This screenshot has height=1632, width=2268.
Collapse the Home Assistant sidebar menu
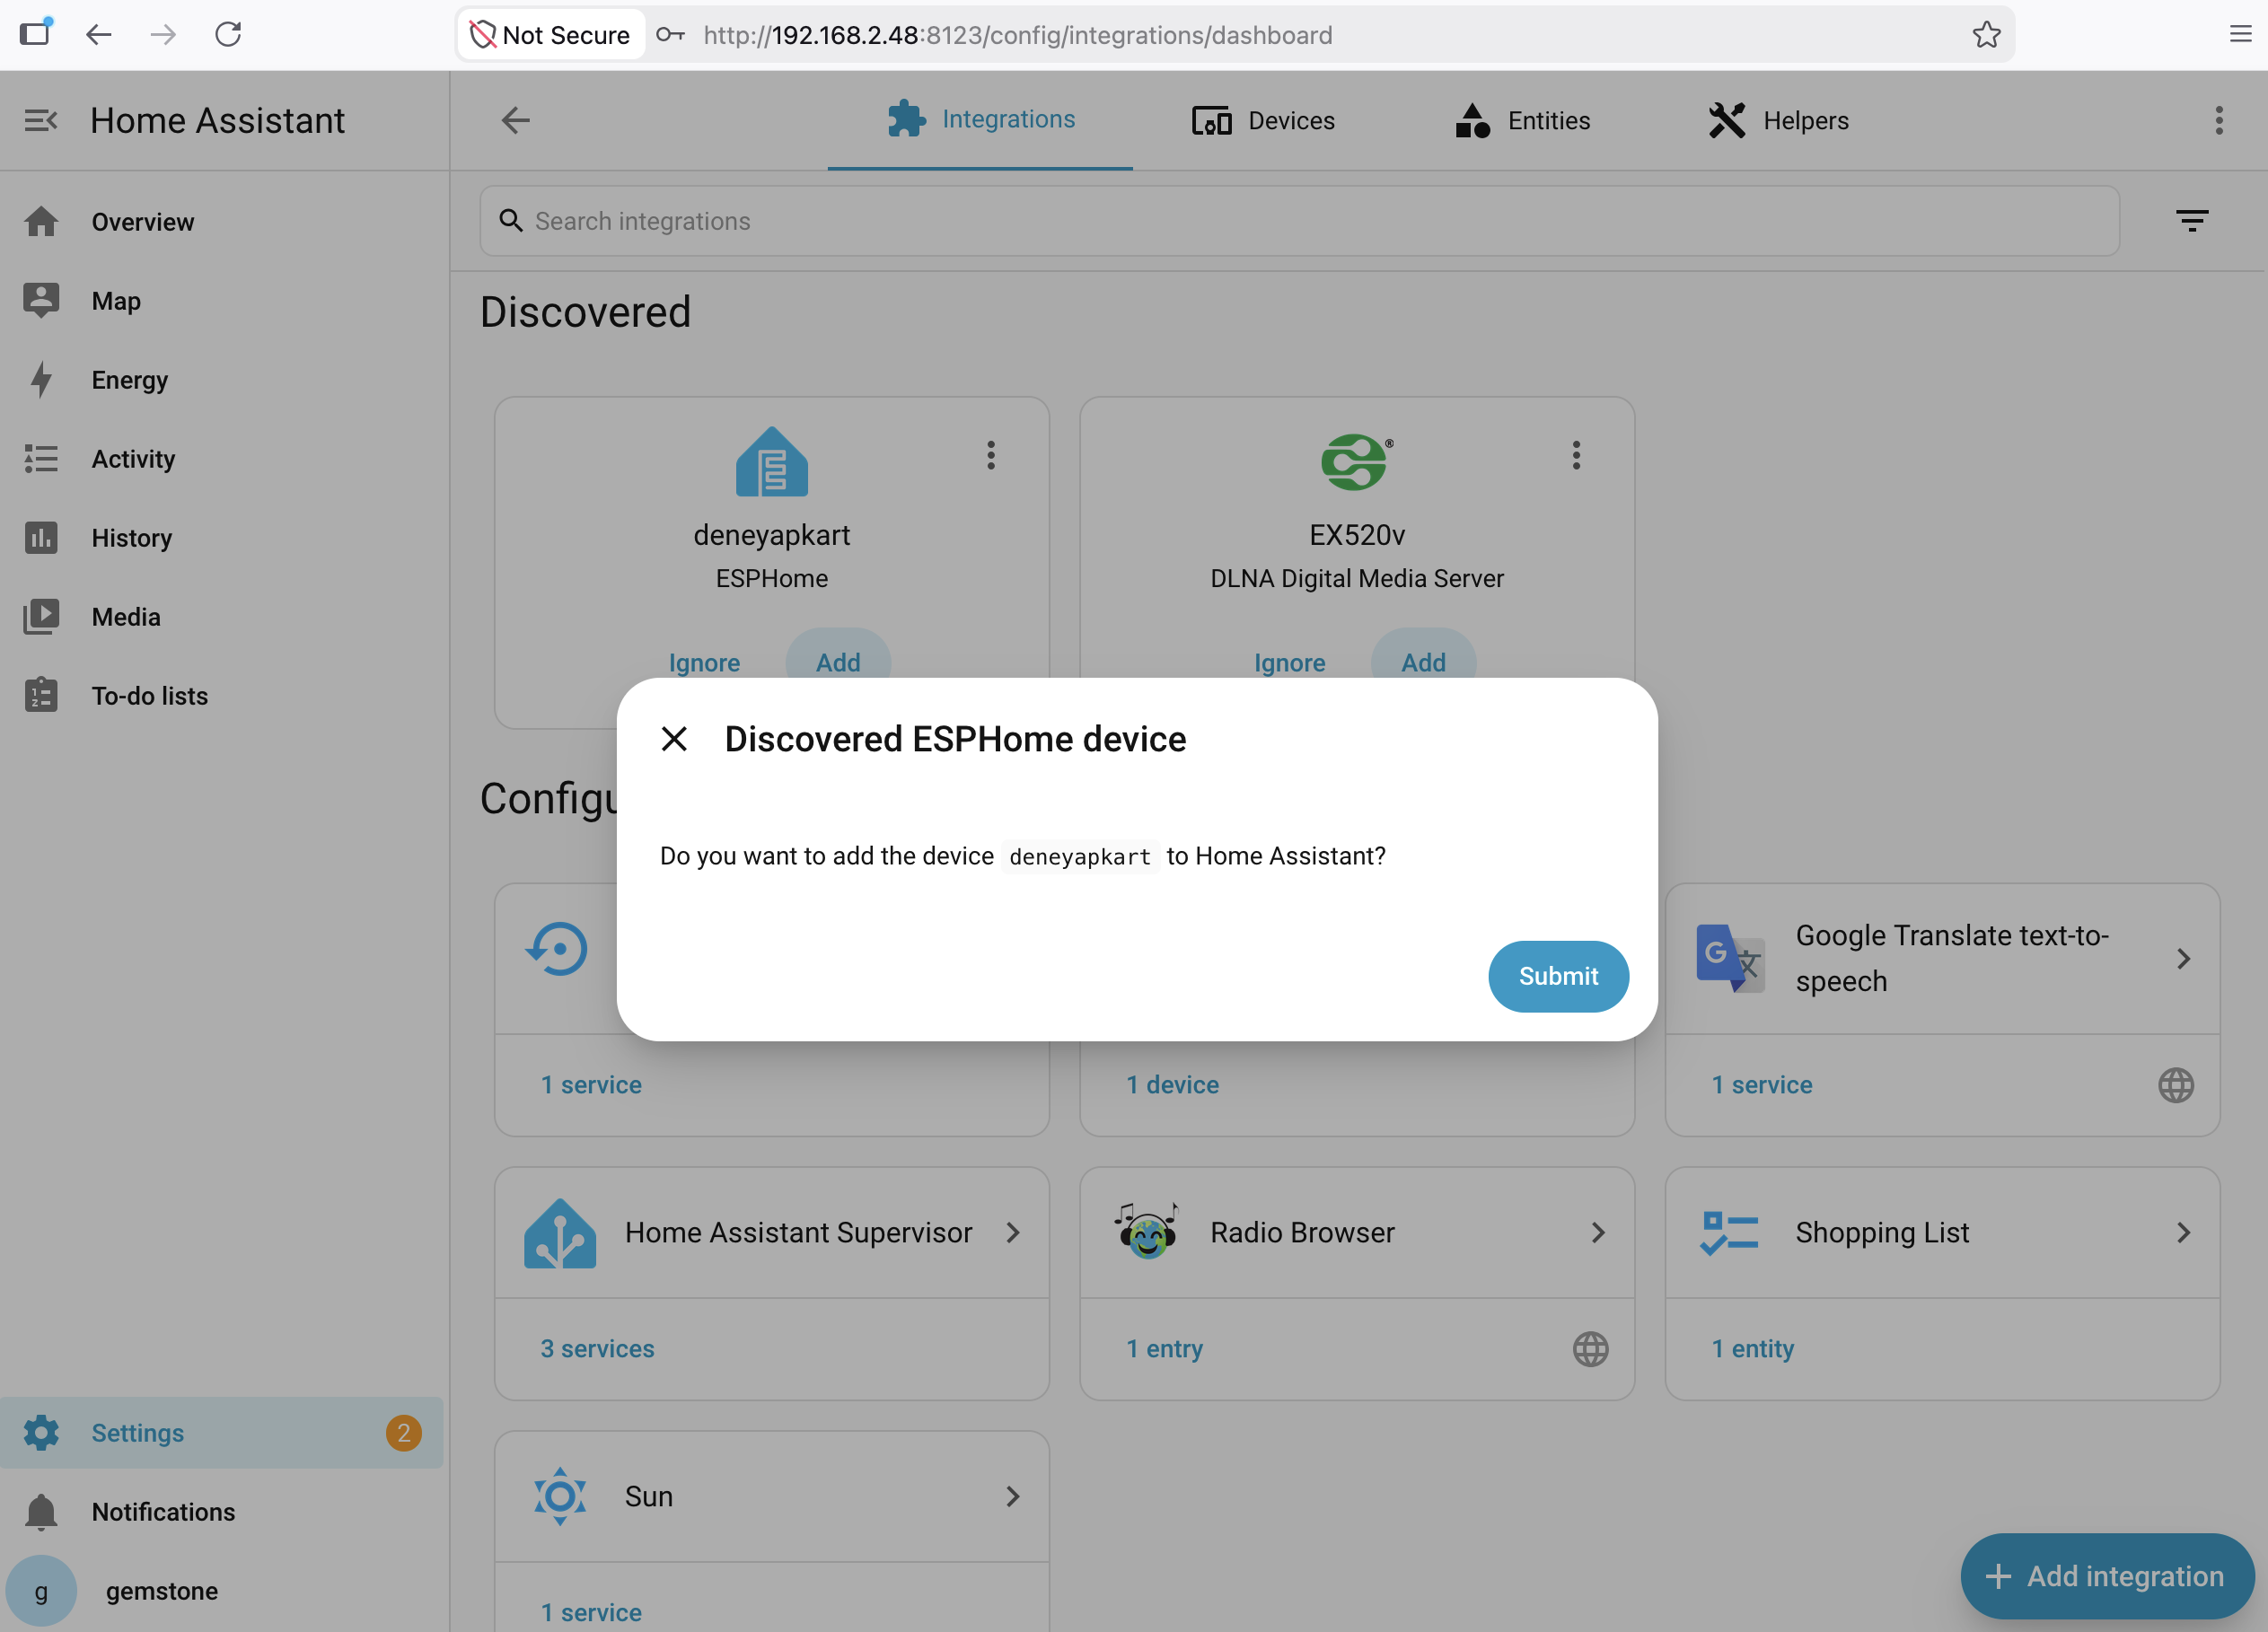(41, 121)
